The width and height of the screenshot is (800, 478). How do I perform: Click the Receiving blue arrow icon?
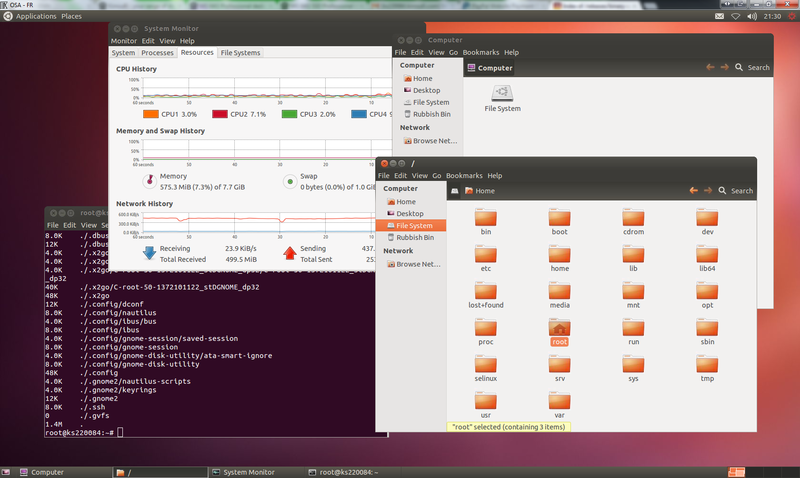[x=149, y=253]
